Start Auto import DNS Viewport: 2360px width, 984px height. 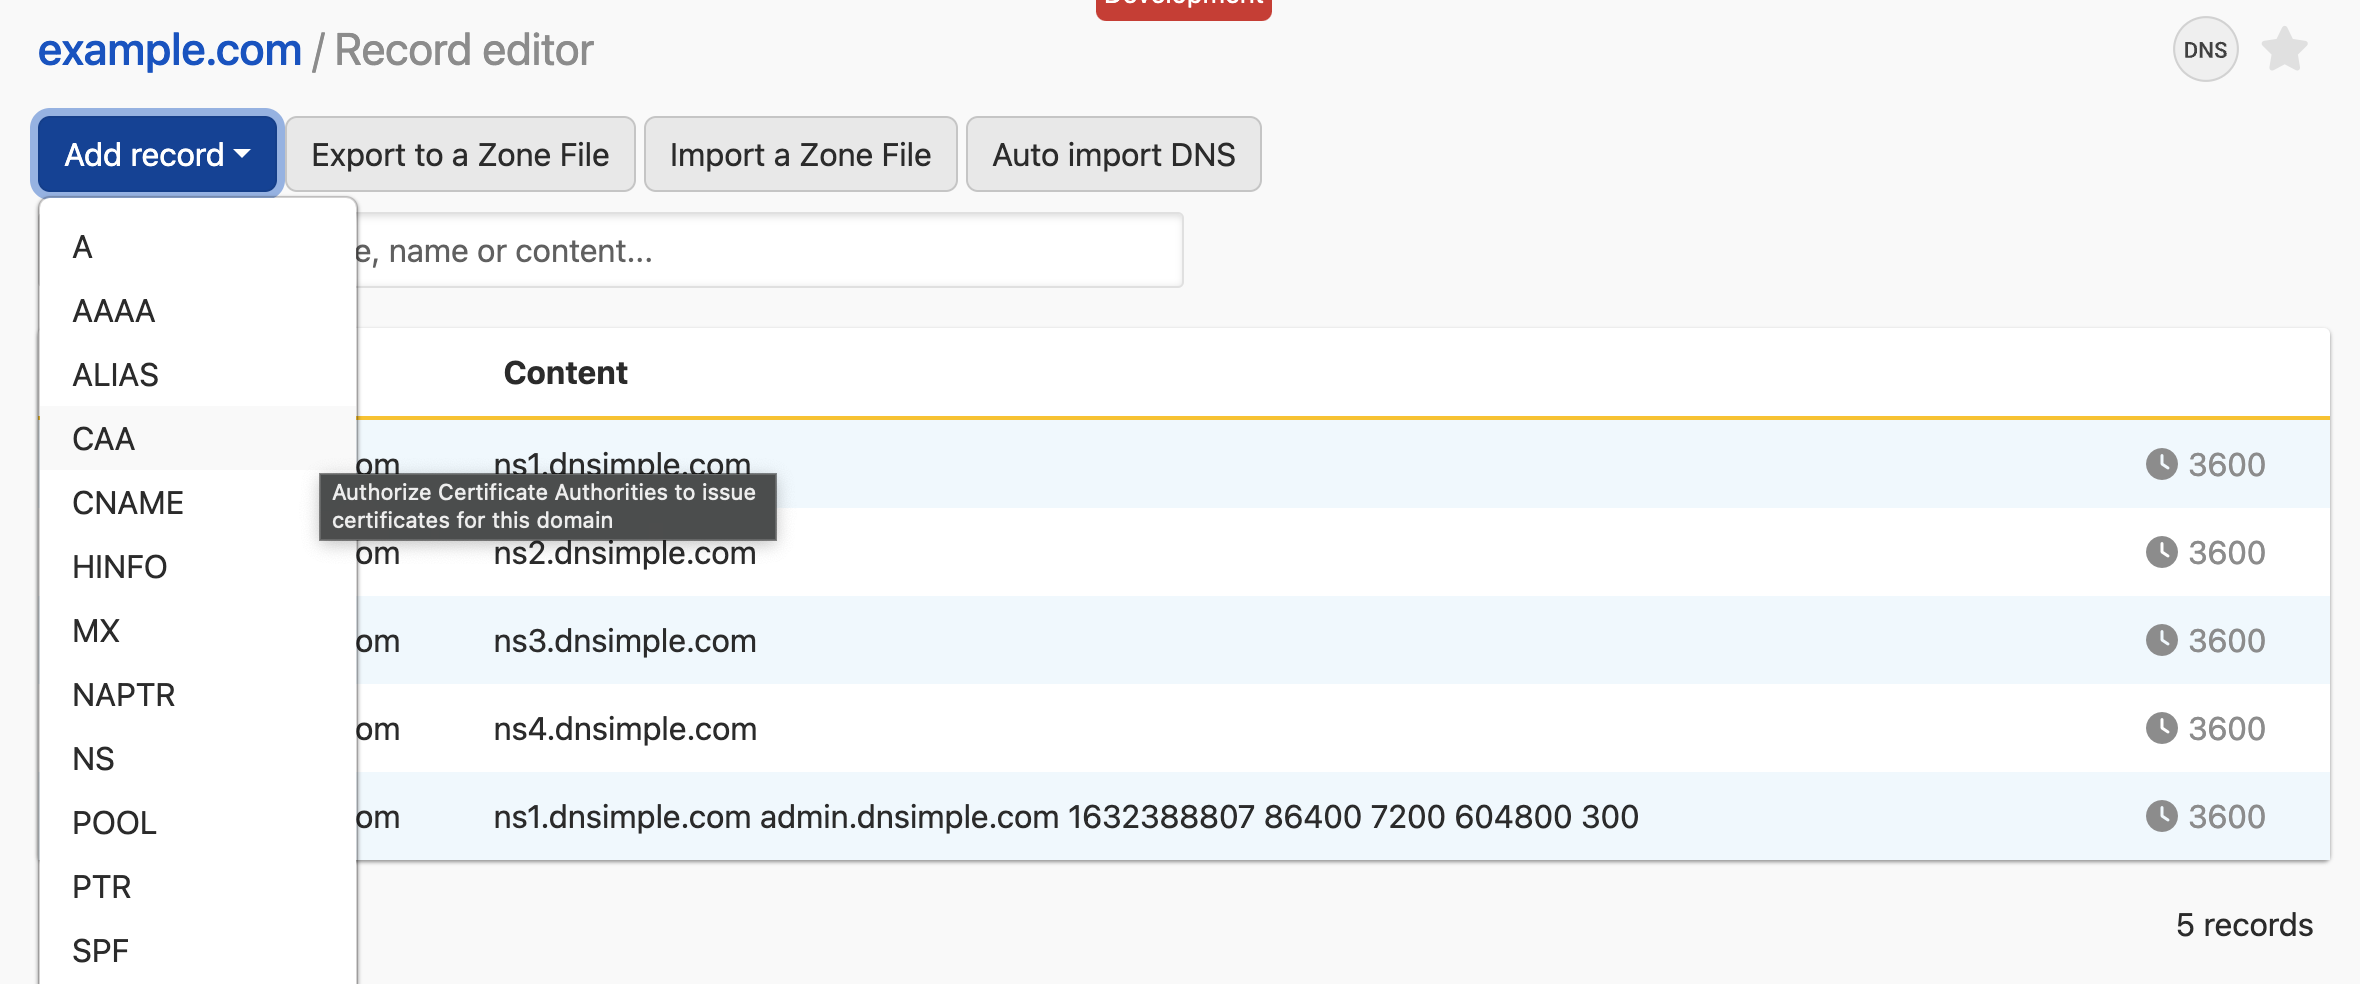point(1113,154)
